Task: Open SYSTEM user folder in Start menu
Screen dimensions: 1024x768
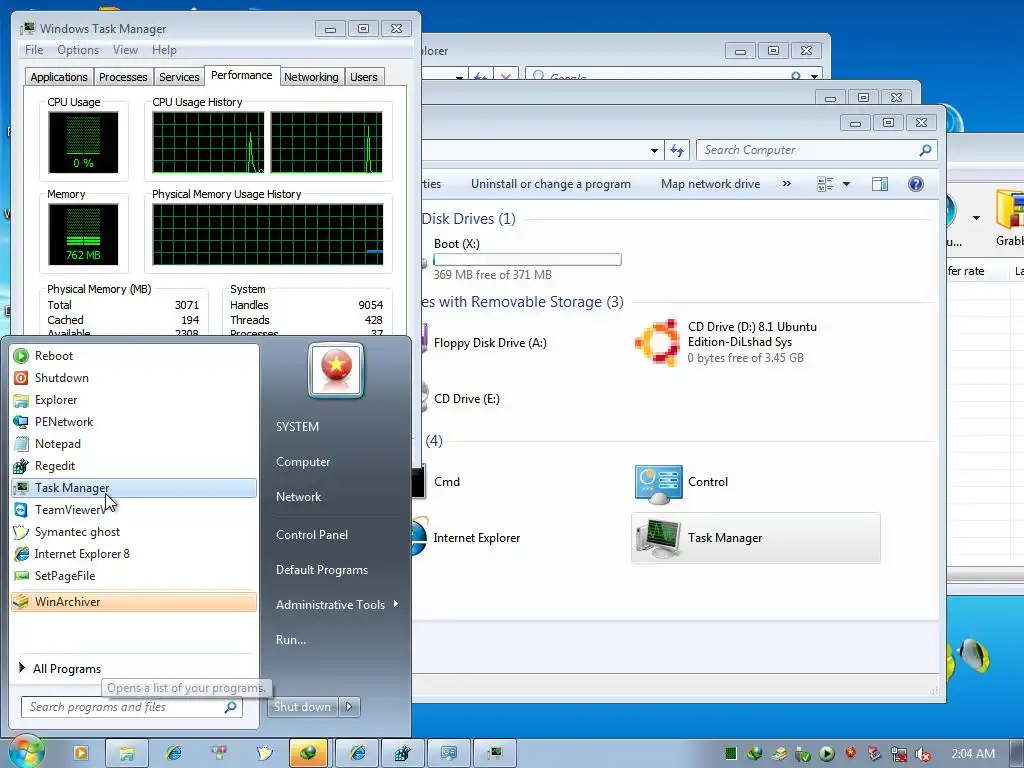Action: point(297,427)
